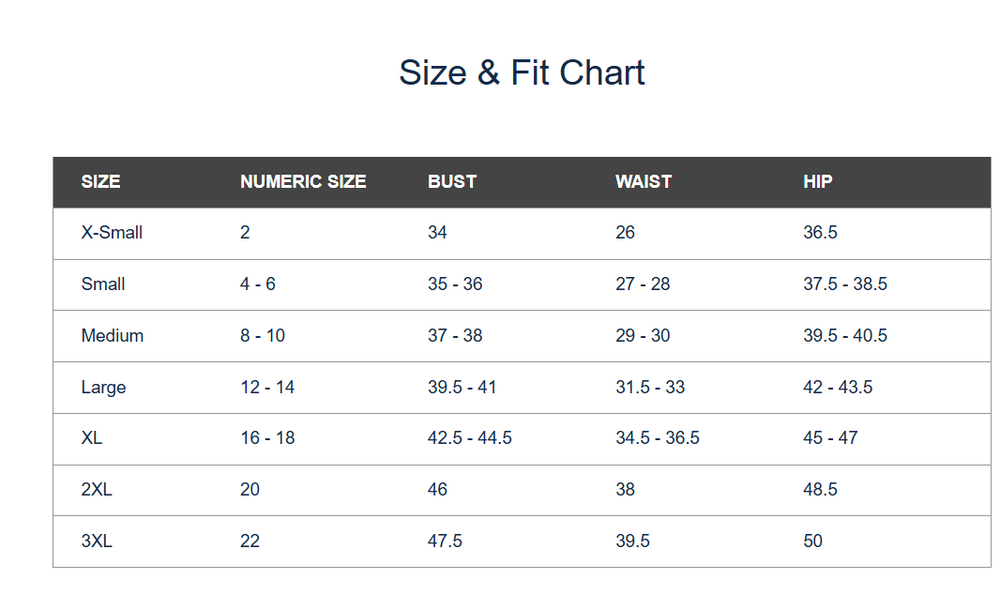Select the X-Small row label

click(112, 233)
